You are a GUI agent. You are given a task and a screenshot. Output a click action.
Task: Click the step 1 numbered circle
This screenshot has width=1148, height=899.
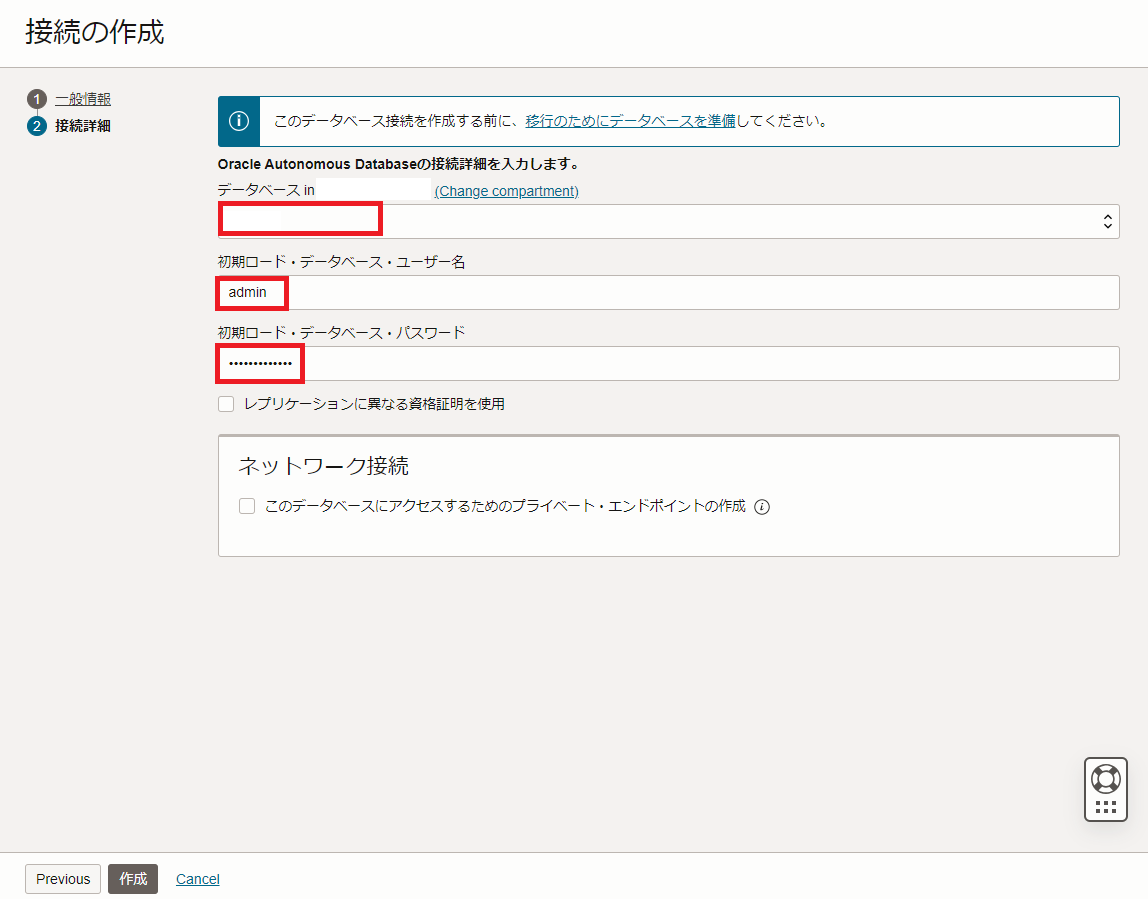click(37, 99)
